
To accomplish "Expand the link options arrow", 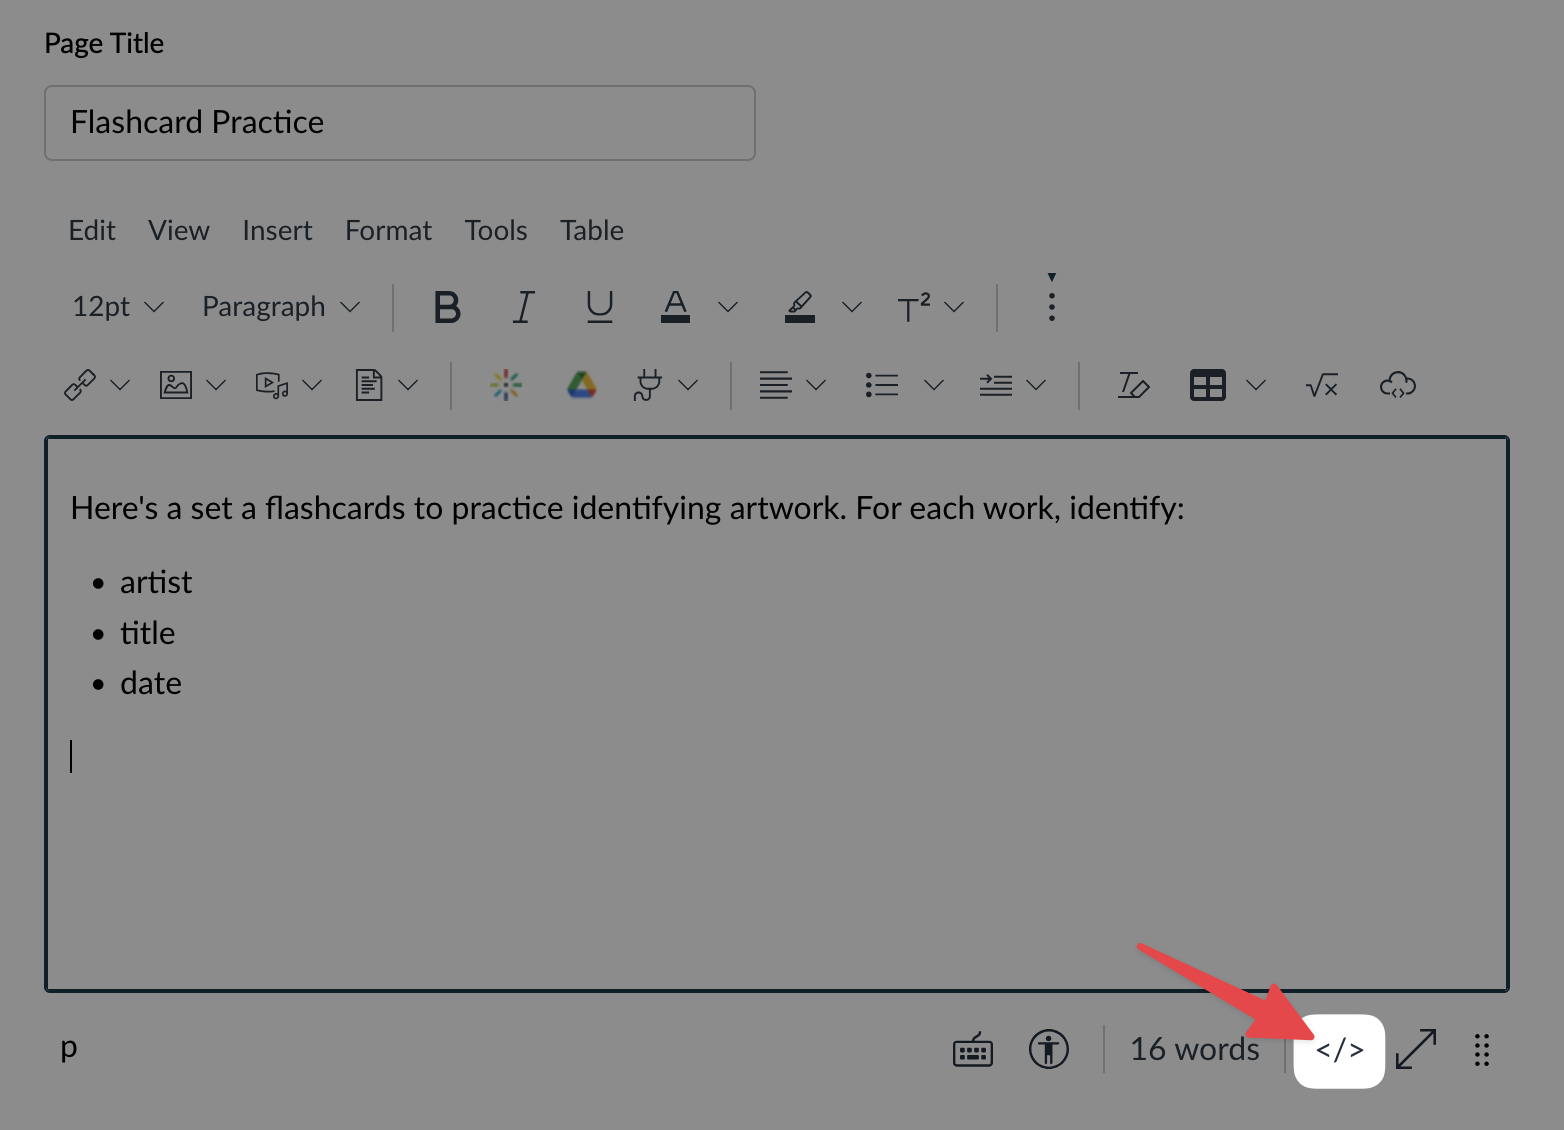I will (120, 385).
